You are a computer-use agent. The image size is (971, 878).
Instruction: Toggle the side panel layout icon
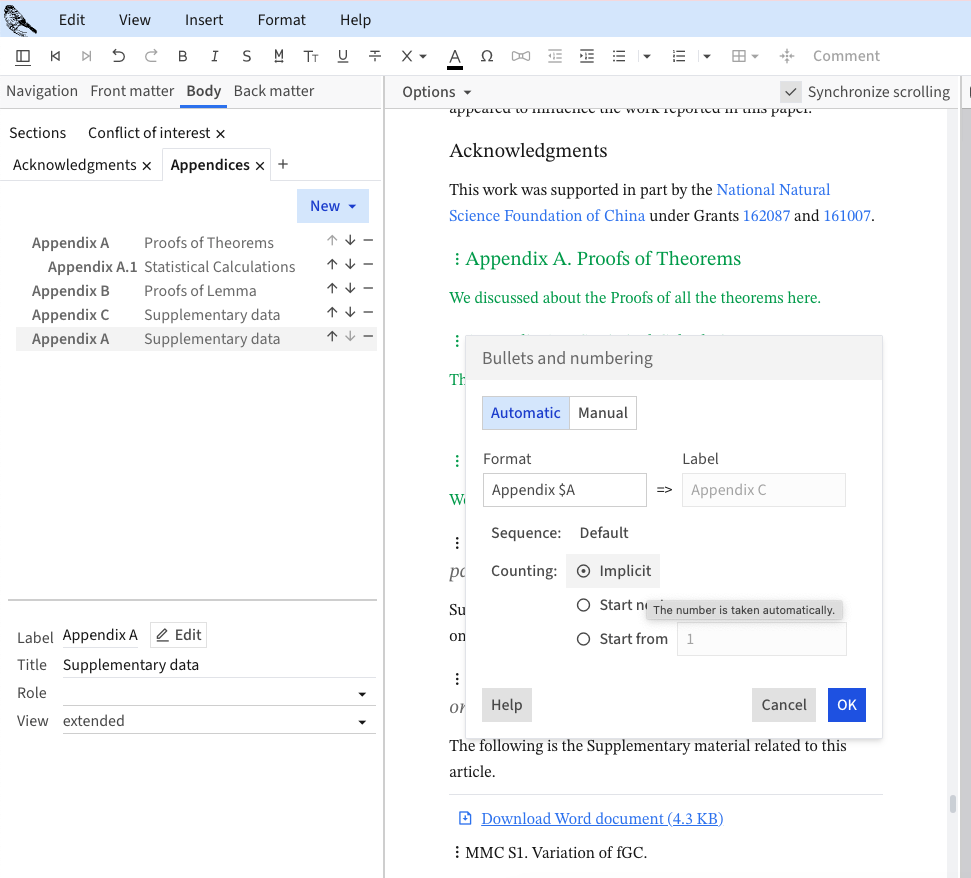click(23, 56)
